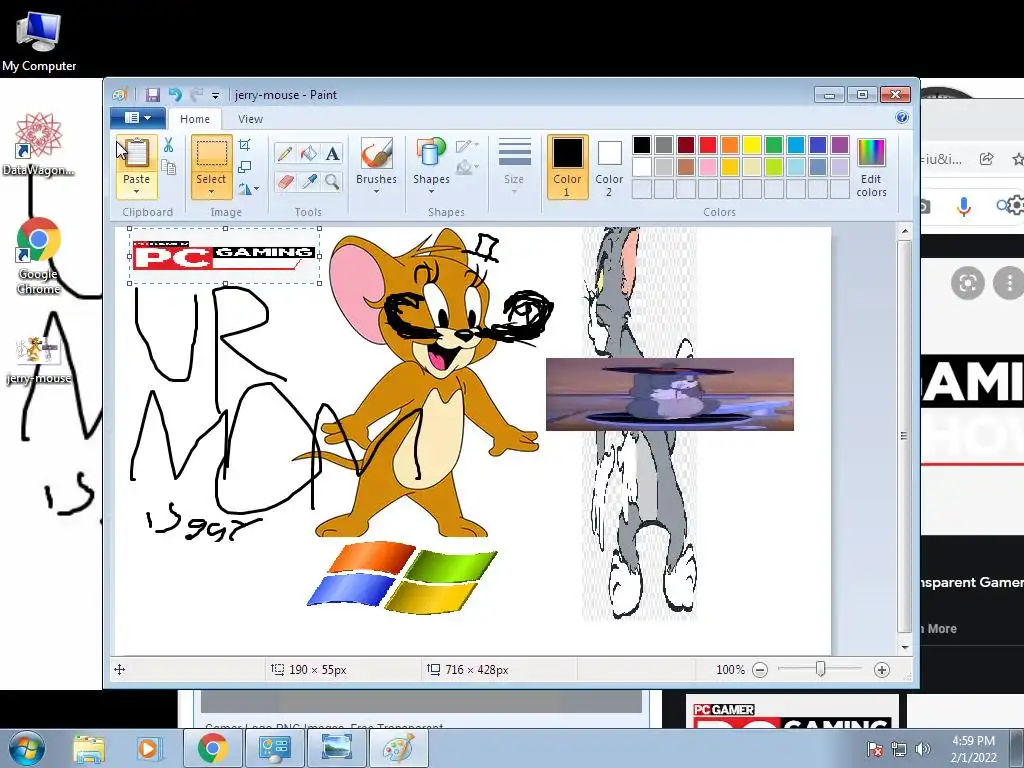Select the Magnifier tool
Image resolution: width=1024 pixels, height=768 pixels.
point(332,182)
